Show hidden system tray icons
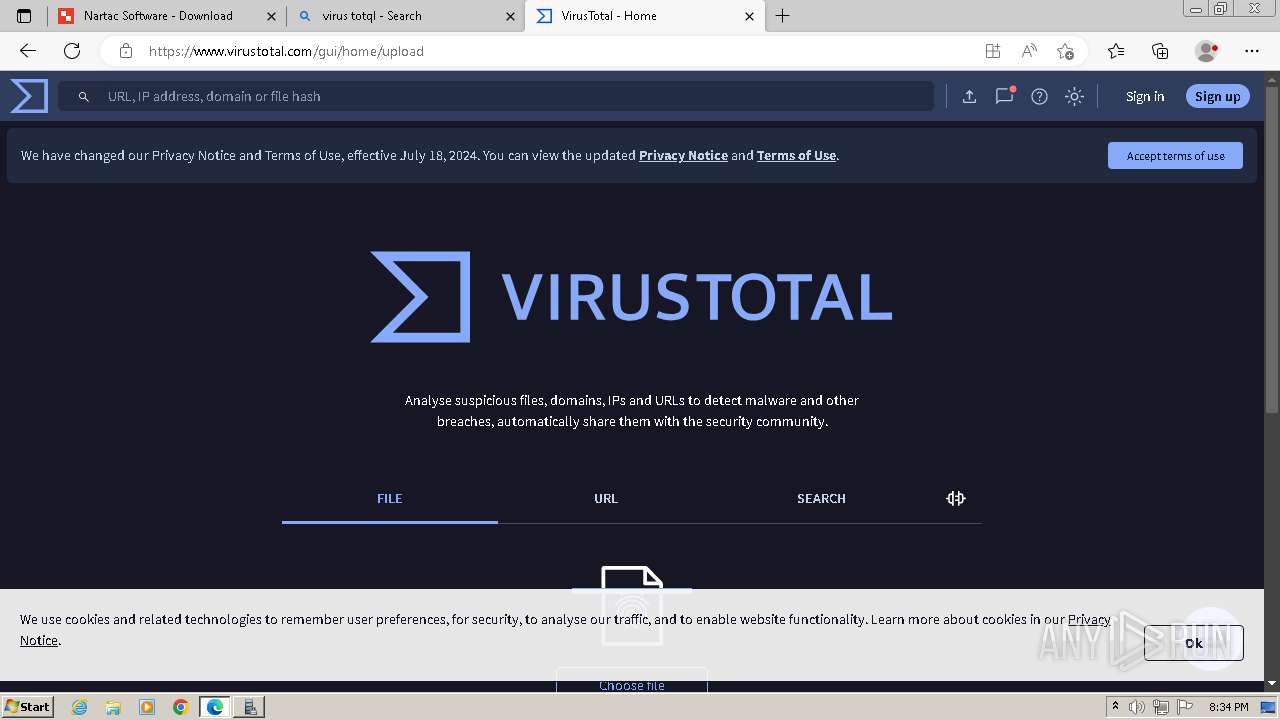Image resolution: width=1280 pixels, height=720 pixels. click(1116, 706)
